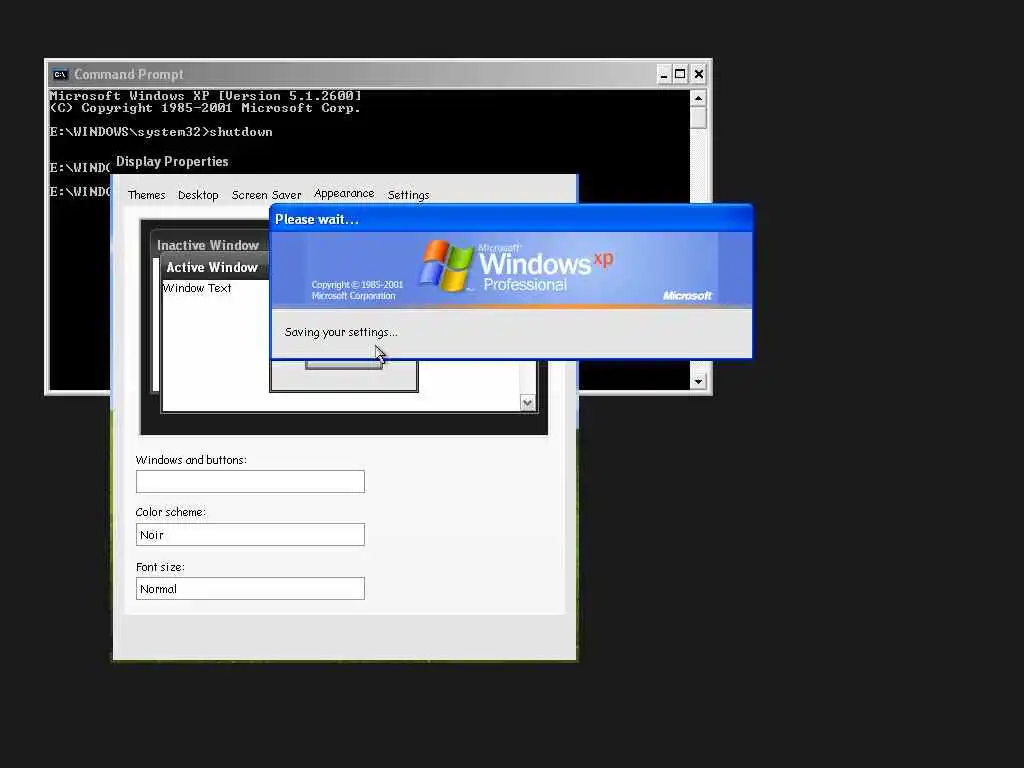1024x768 pixels.
Task: Click the Display Properties title bar
Action: [344, 161]
